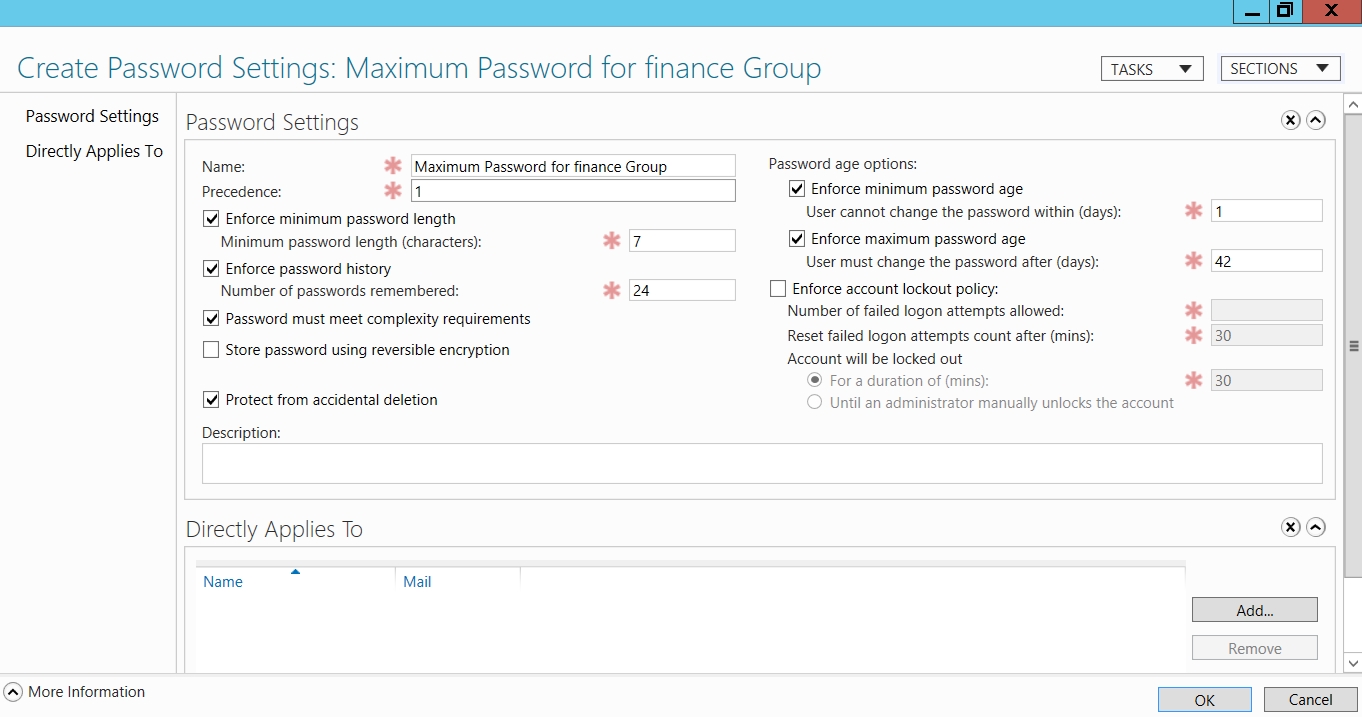Sort the list by Name column header
Viewport: 1362px width, 717px height.
point(223,582)
